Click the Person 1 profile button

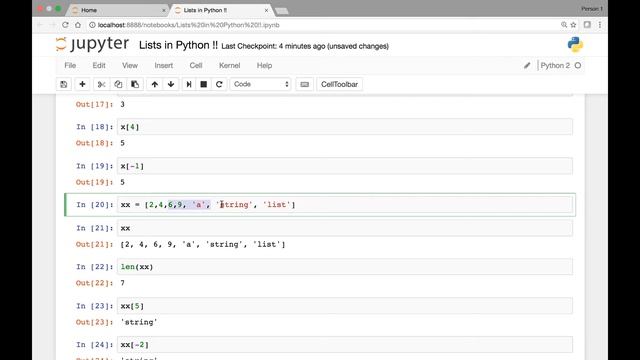coord(592,9)
